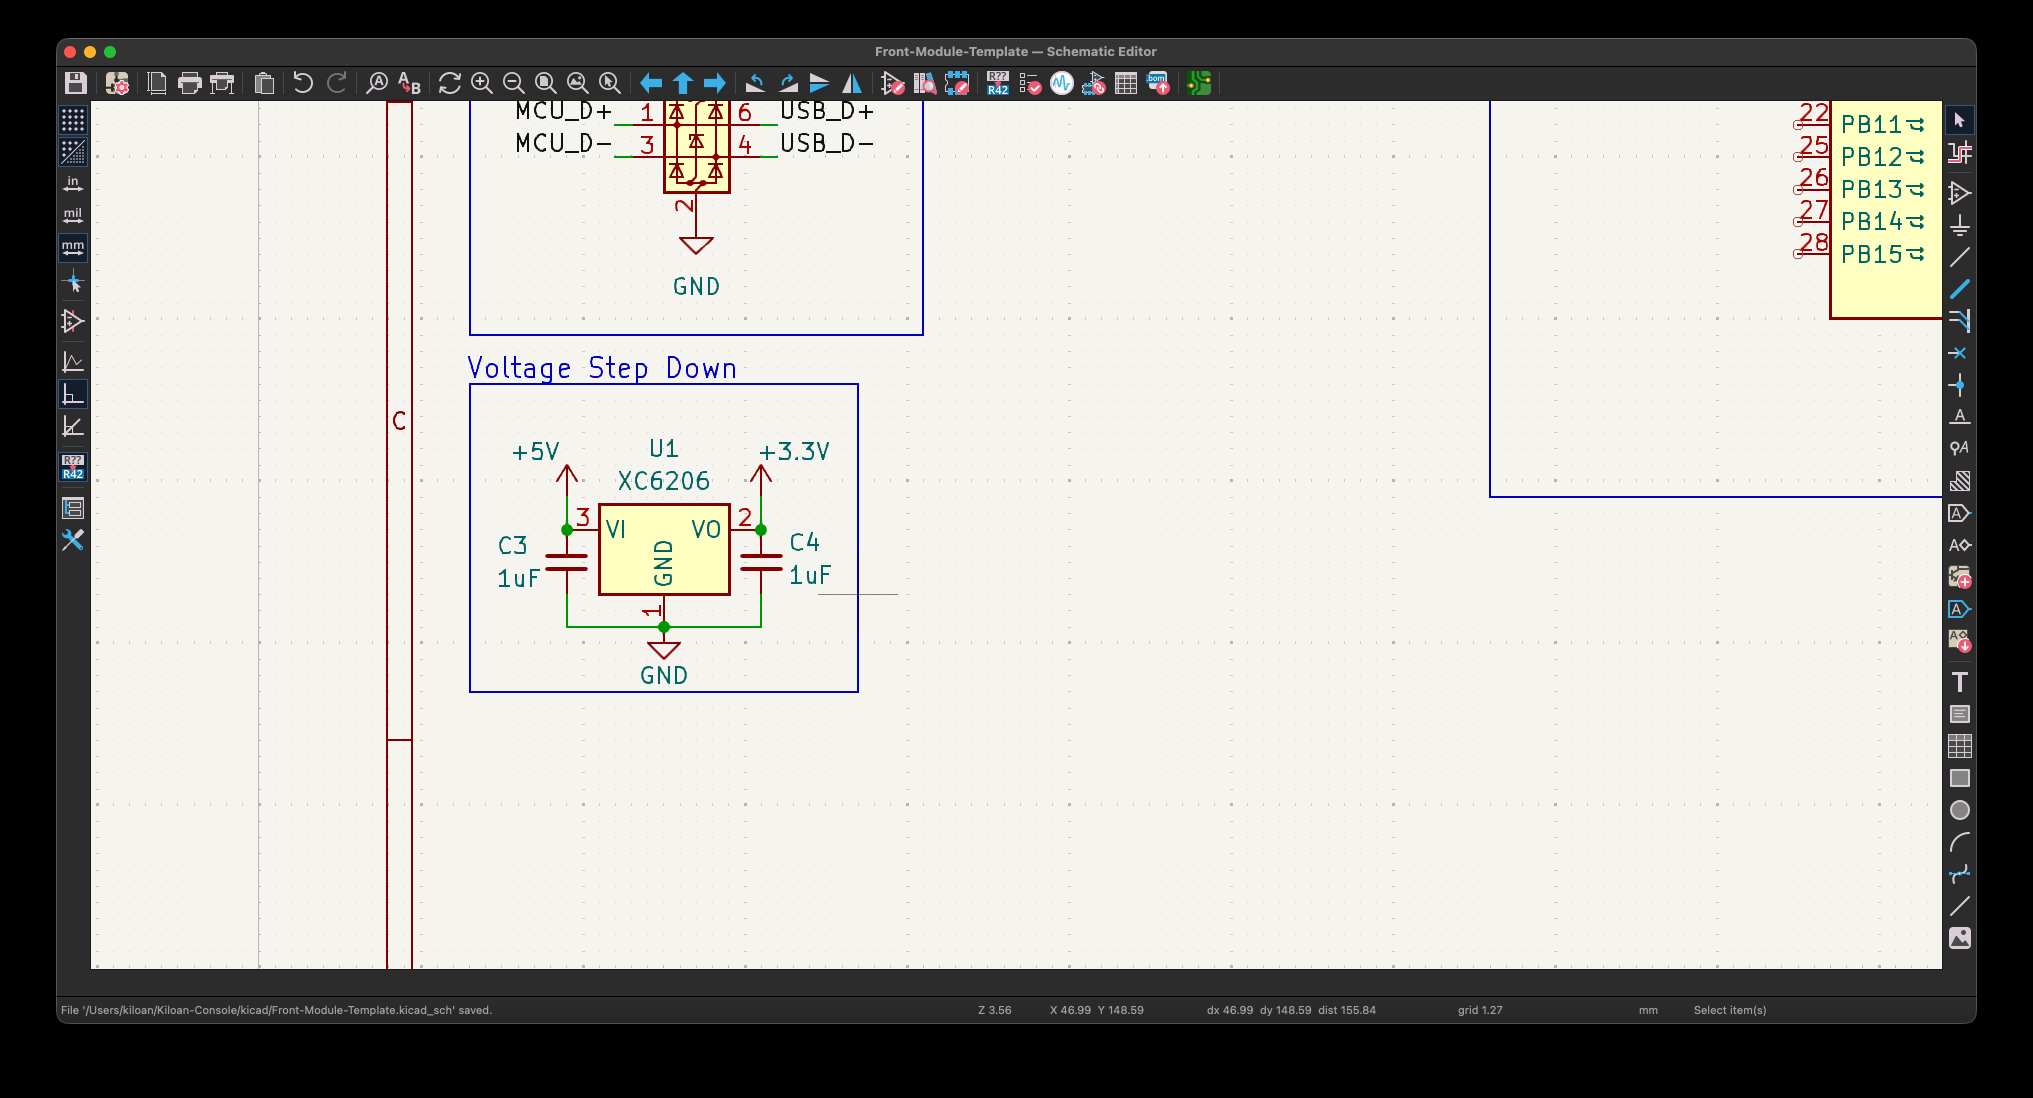This screenshot has width=2033, height=1098.
Task: Switch to PCB editor icon
Action: 1199,83
